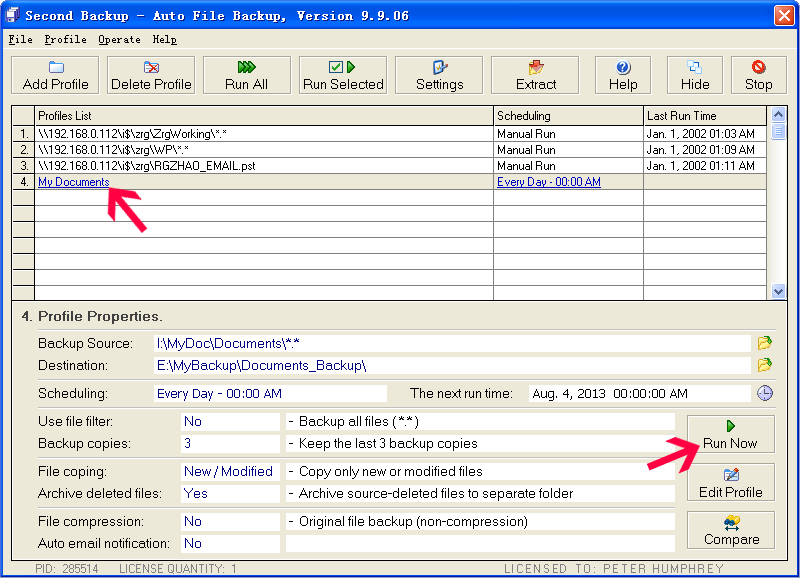Click the Use file filter value No
800x578 pixels.
point(230,421)
